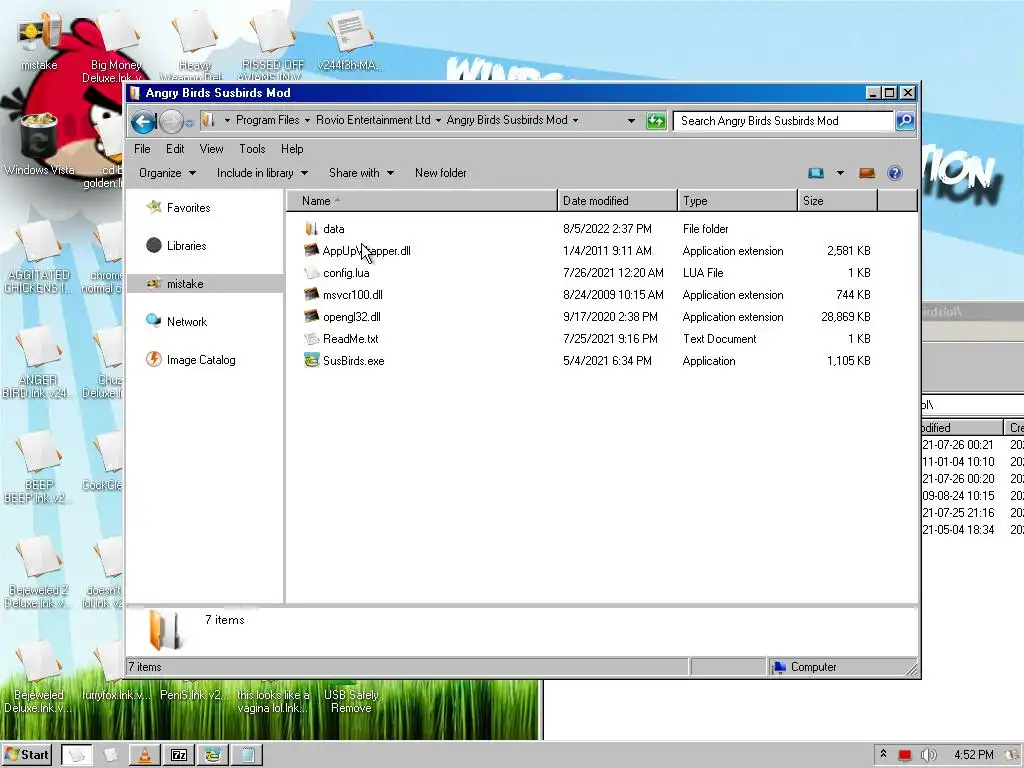Screen dimensions: 1024x768
Task: Click the 4:52 PM taskbar clock
Action: [x=974, y=755]
